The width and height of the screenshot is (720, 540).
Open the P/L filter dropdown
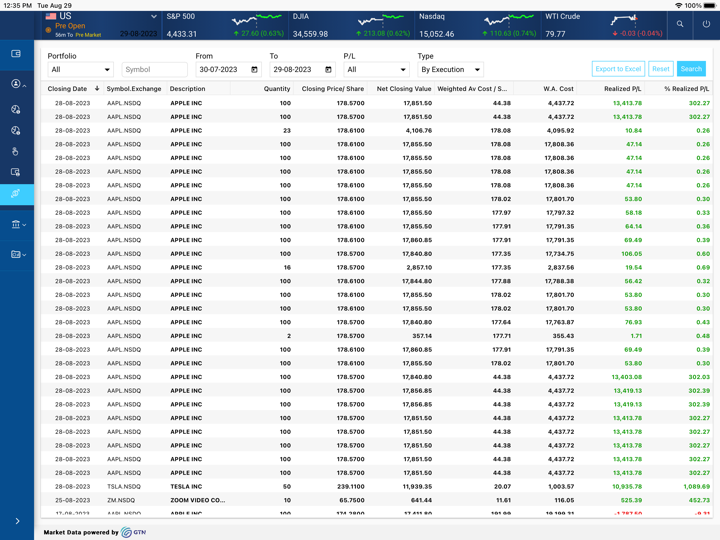[376, 70]
